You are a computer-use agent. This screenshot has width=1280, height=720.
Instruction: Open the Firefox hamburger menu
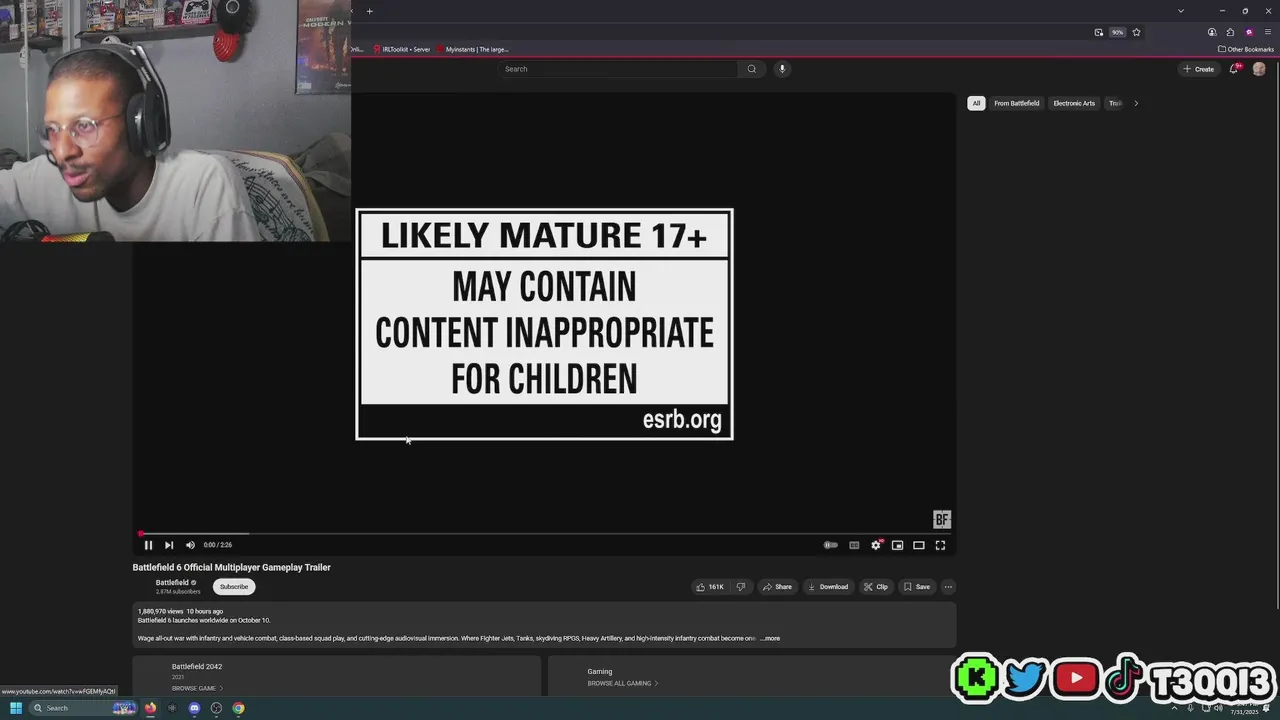pos(1267,32)
